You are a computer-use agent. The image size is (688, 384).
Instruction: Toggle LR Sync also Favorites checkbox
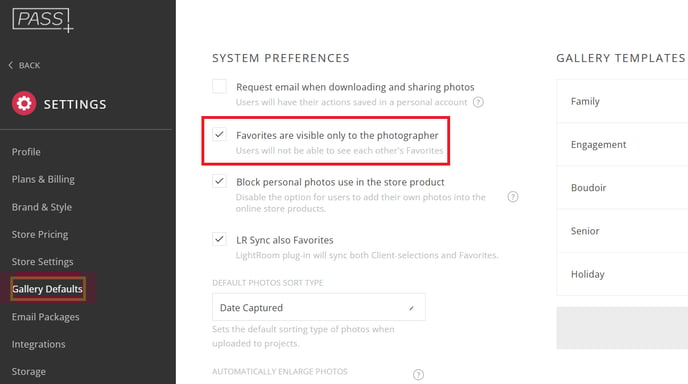point(219,239)
